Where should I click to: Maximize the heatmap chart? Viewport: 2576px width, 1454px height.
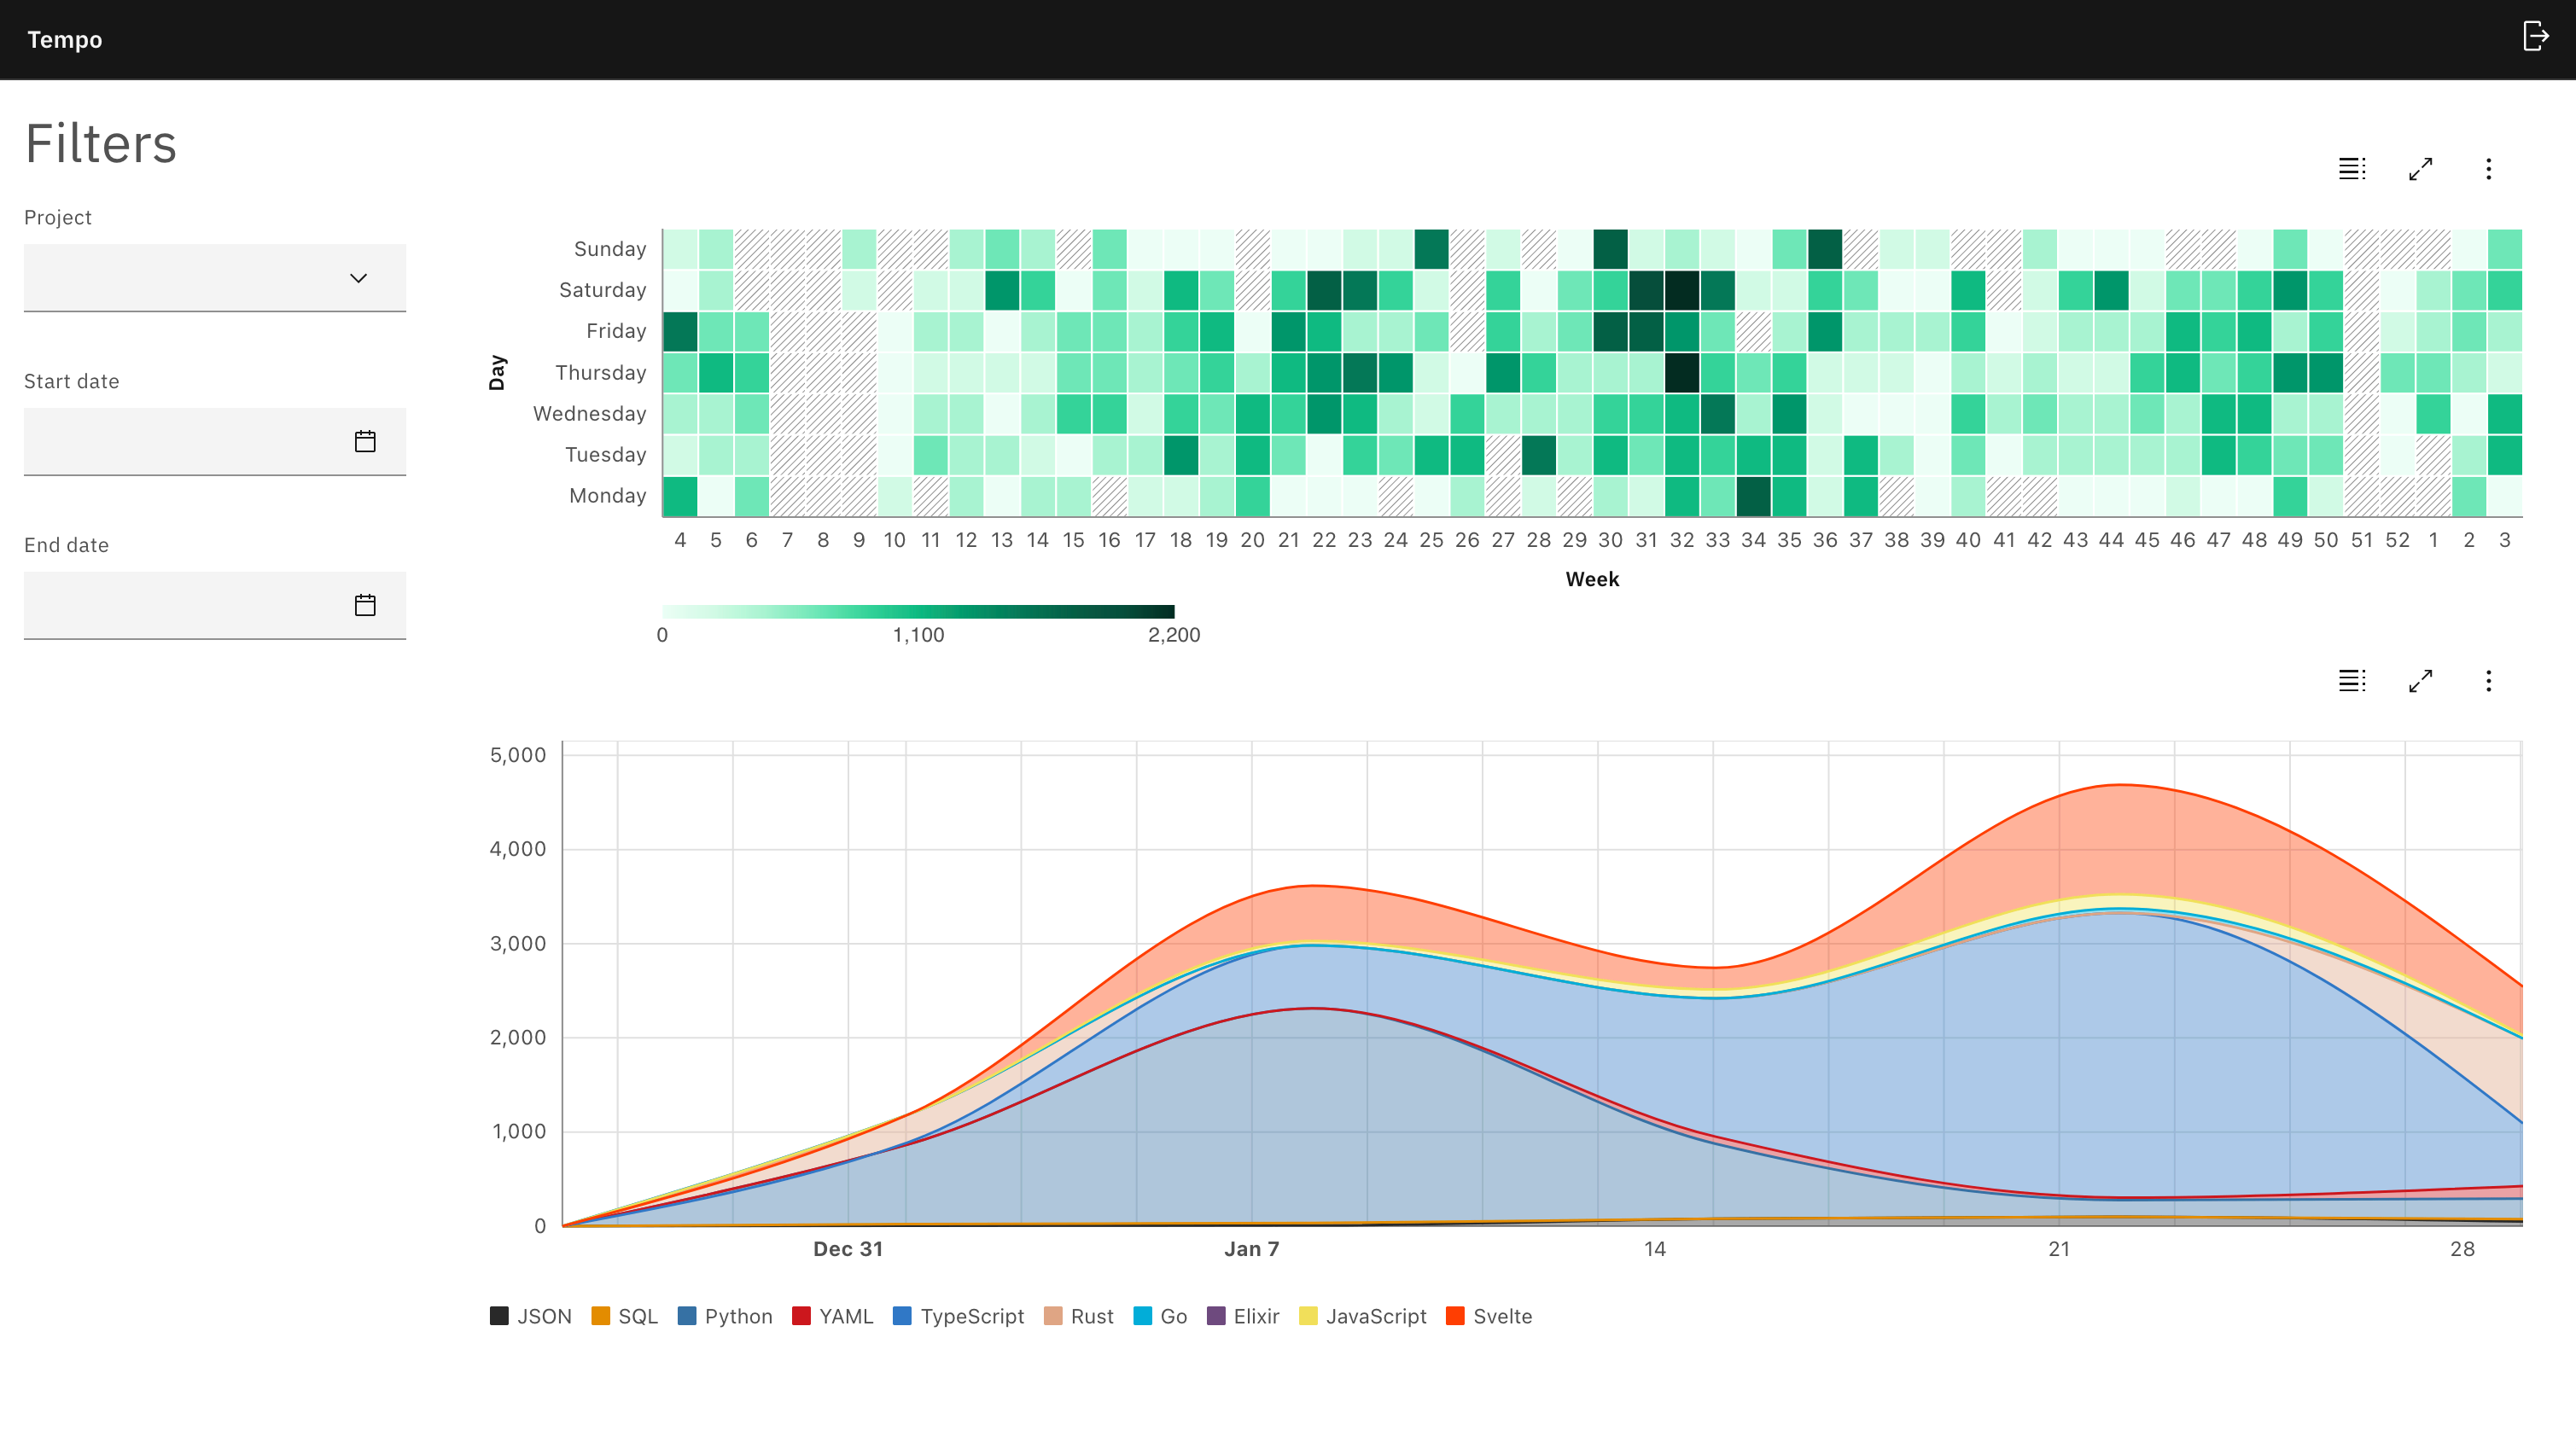pos(2420,169)
